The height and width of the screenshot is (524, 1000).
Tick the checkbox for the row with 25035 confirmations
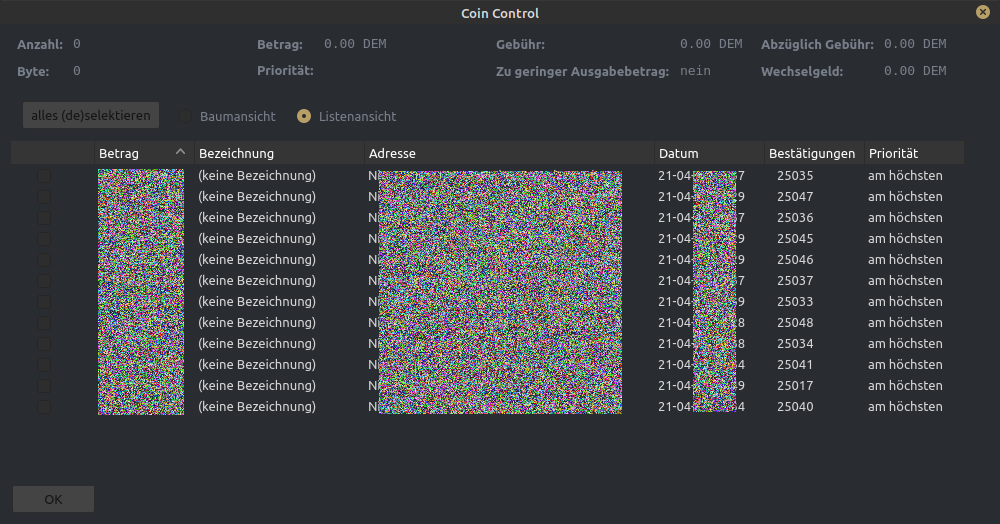pyautogui.click(x=44, y=176)
